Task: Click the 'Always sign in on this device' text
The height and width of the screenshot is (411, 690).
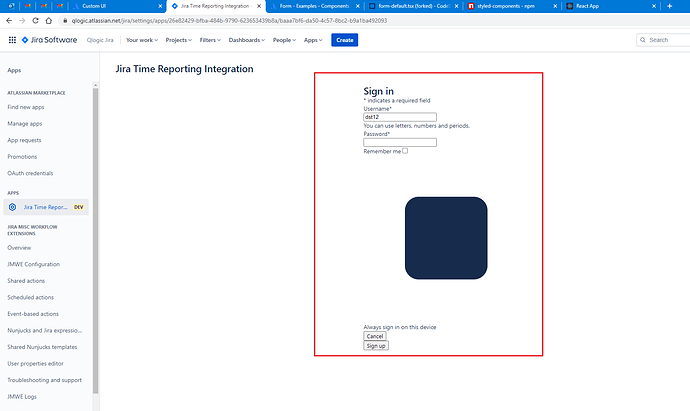Action: tap(400, 327)
